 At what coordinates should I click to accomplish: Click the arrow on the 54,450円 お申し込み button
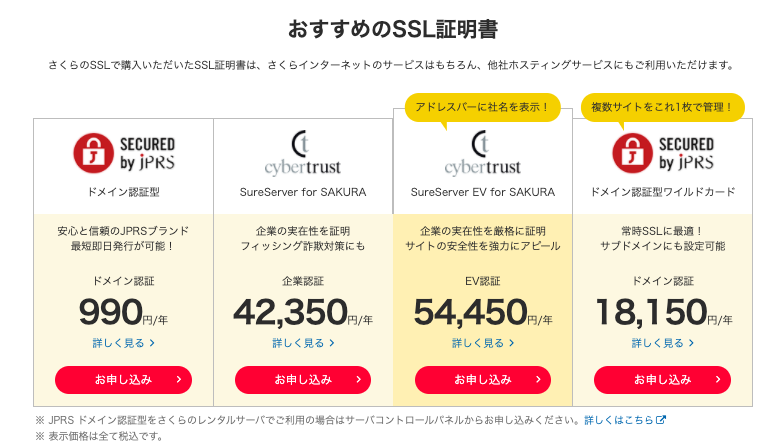click(538, 380)
